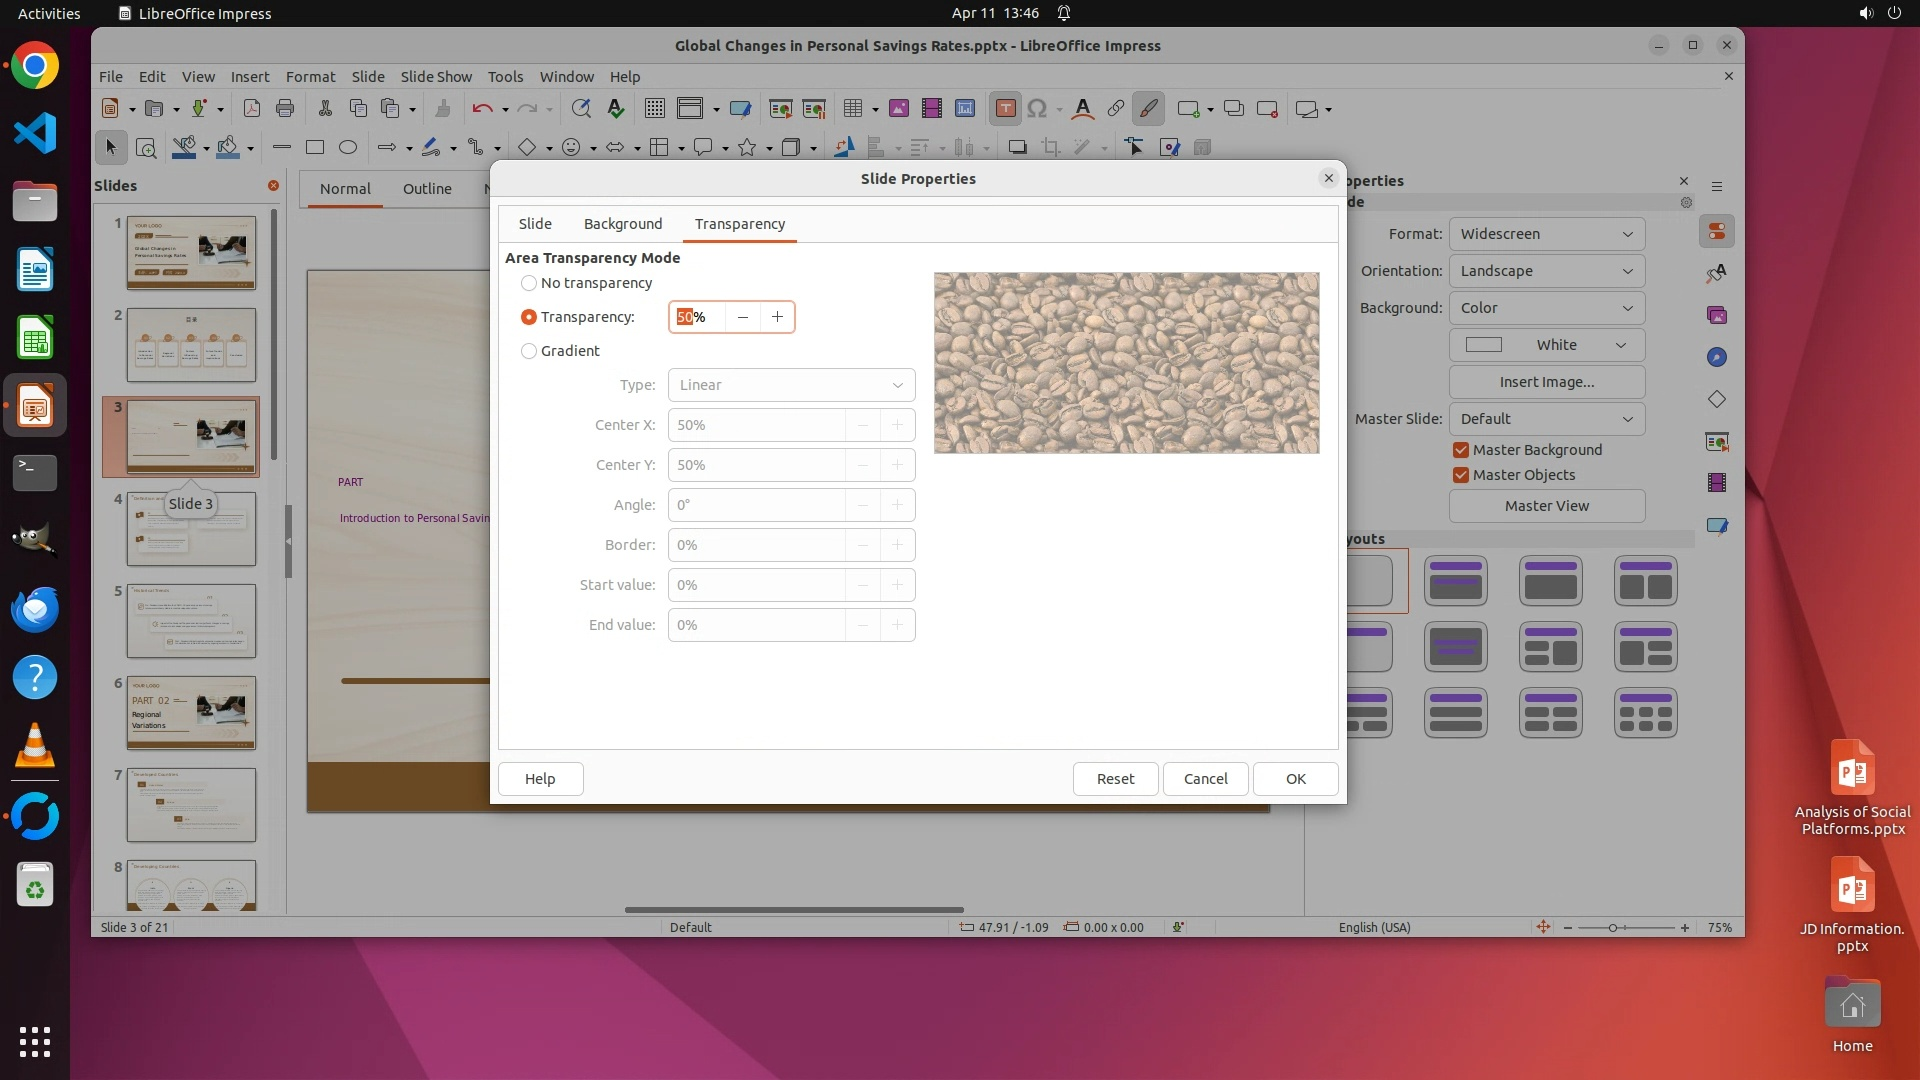Open the Orientation Landscape dropdown
1920x1080 pixels.
1546,271
